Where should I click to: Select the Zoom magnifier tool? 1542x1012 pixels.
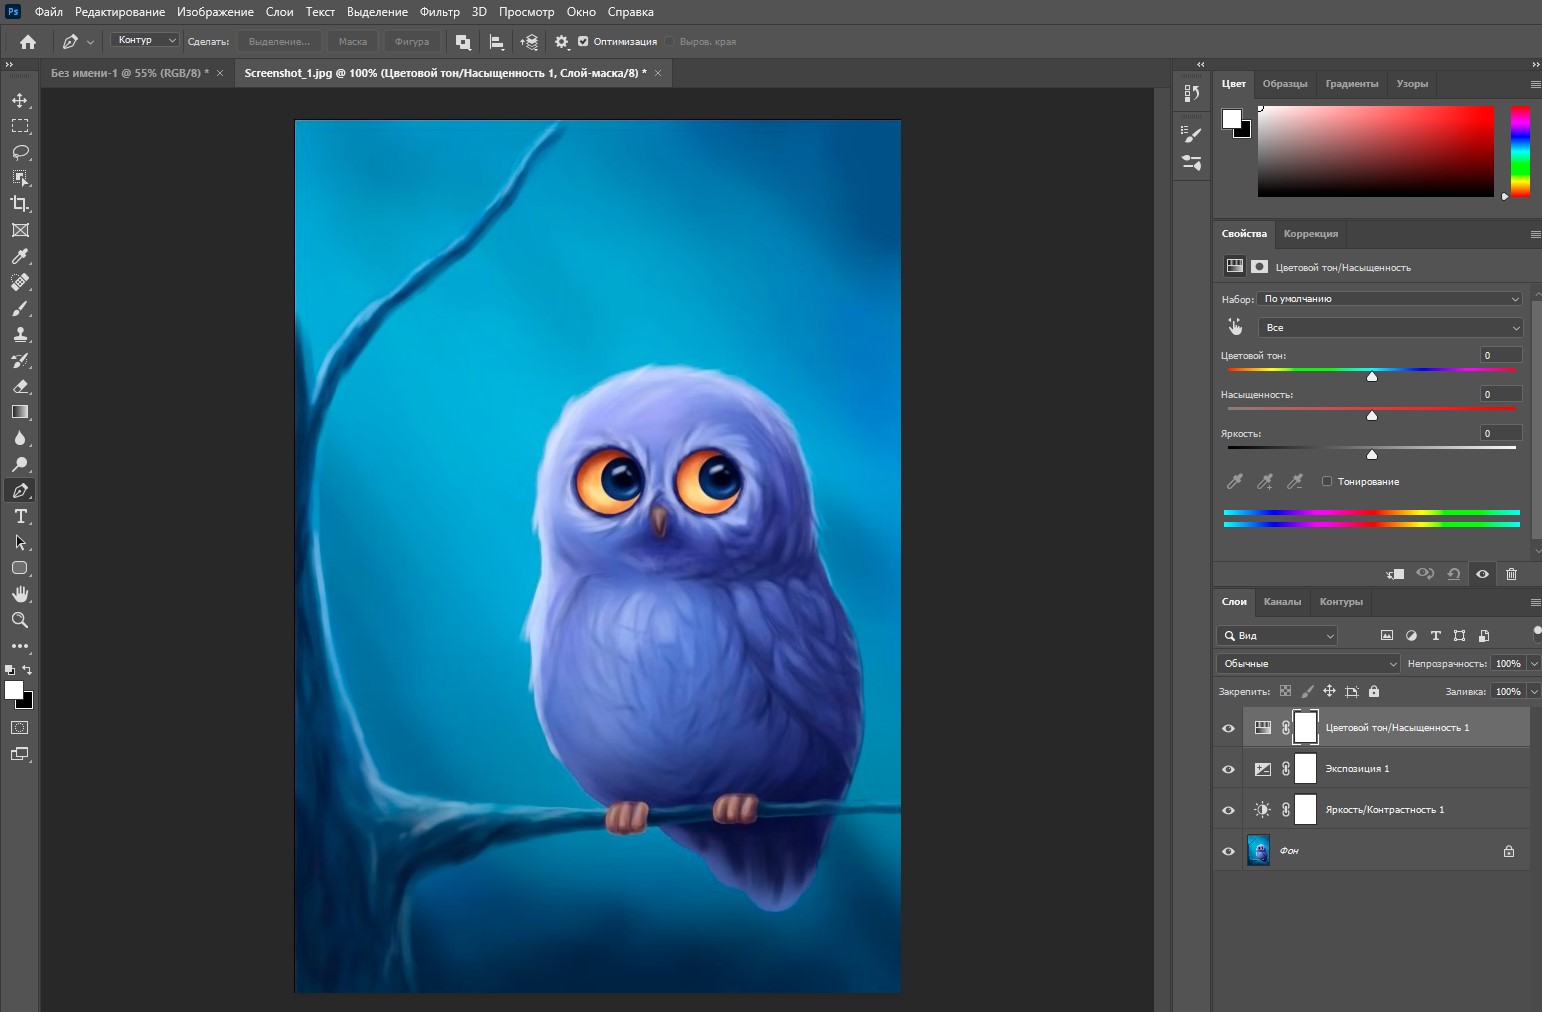click(x=20, y=620)
